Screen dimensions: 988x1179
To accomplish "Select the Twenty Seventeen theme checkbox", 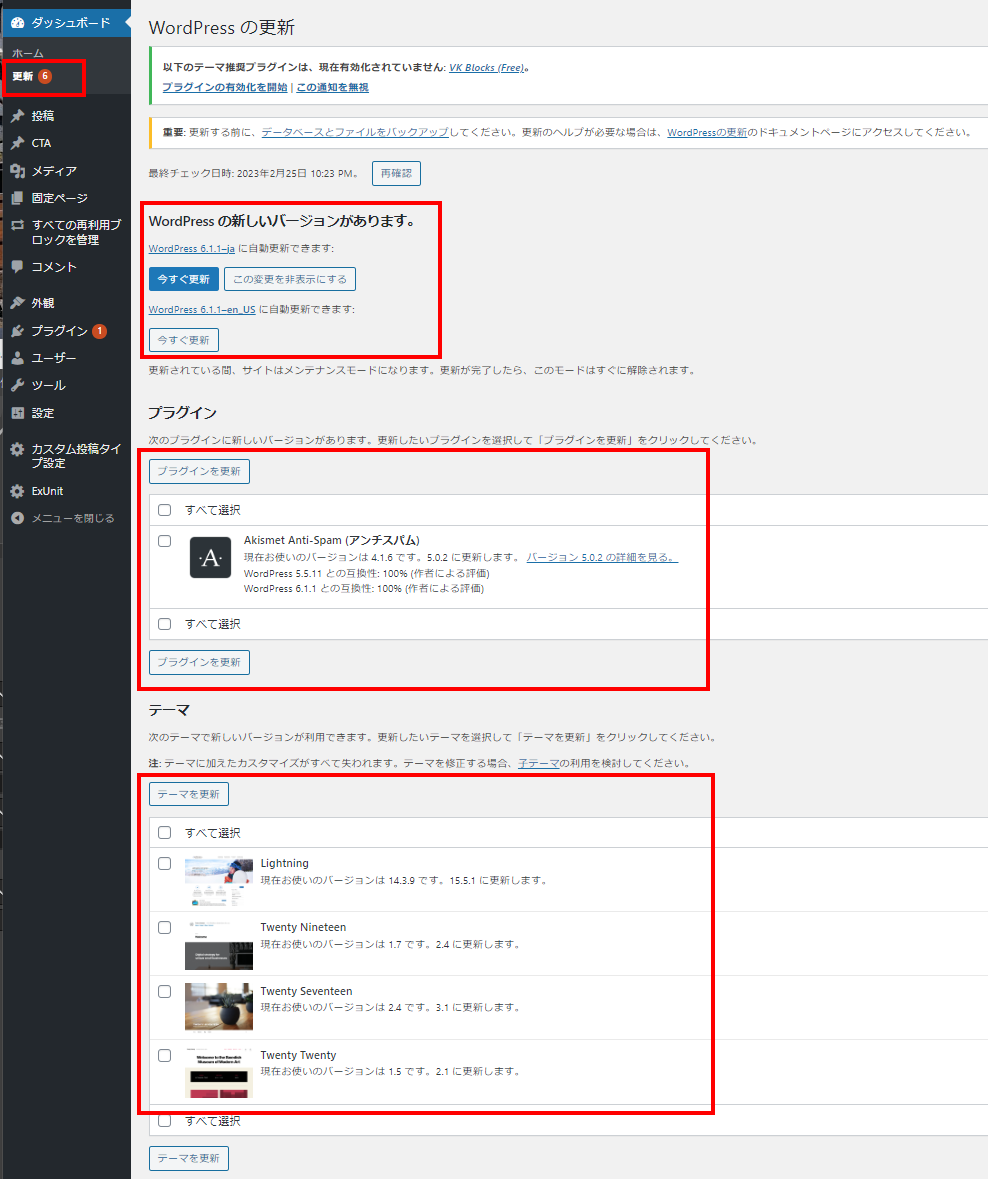I will tap(165, 992).
